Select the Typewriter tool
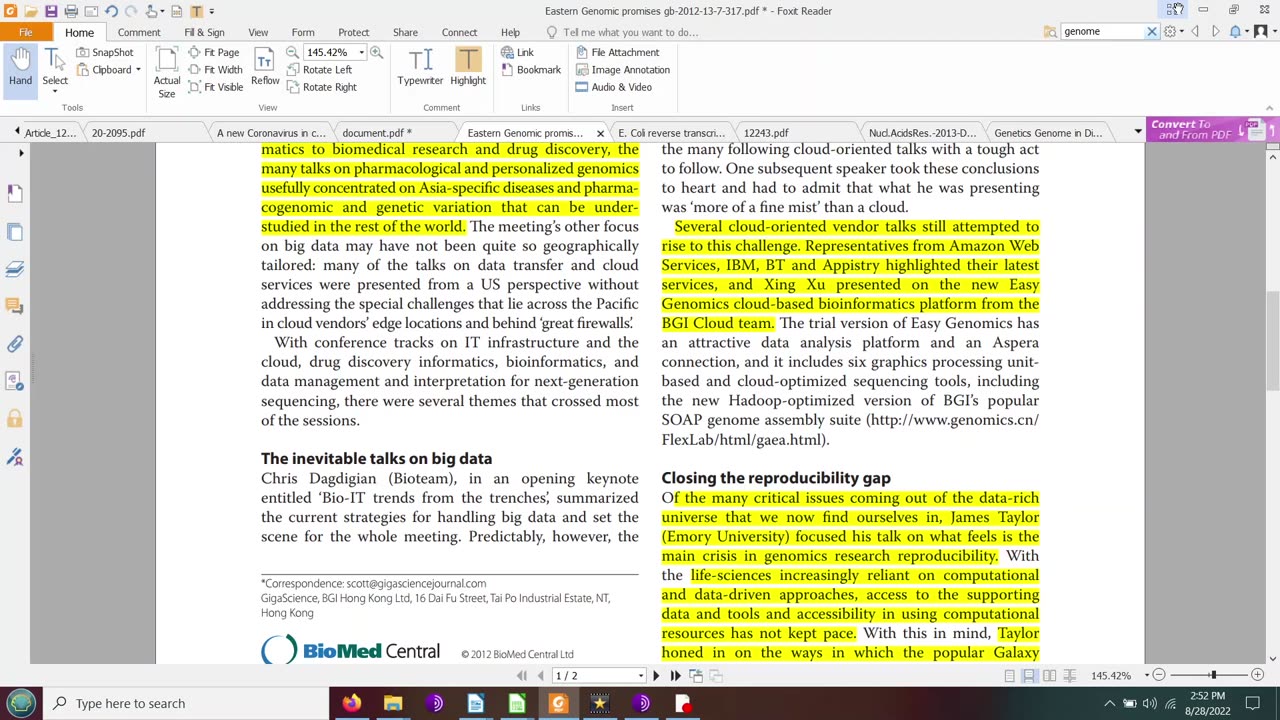 tap(420, 68)
